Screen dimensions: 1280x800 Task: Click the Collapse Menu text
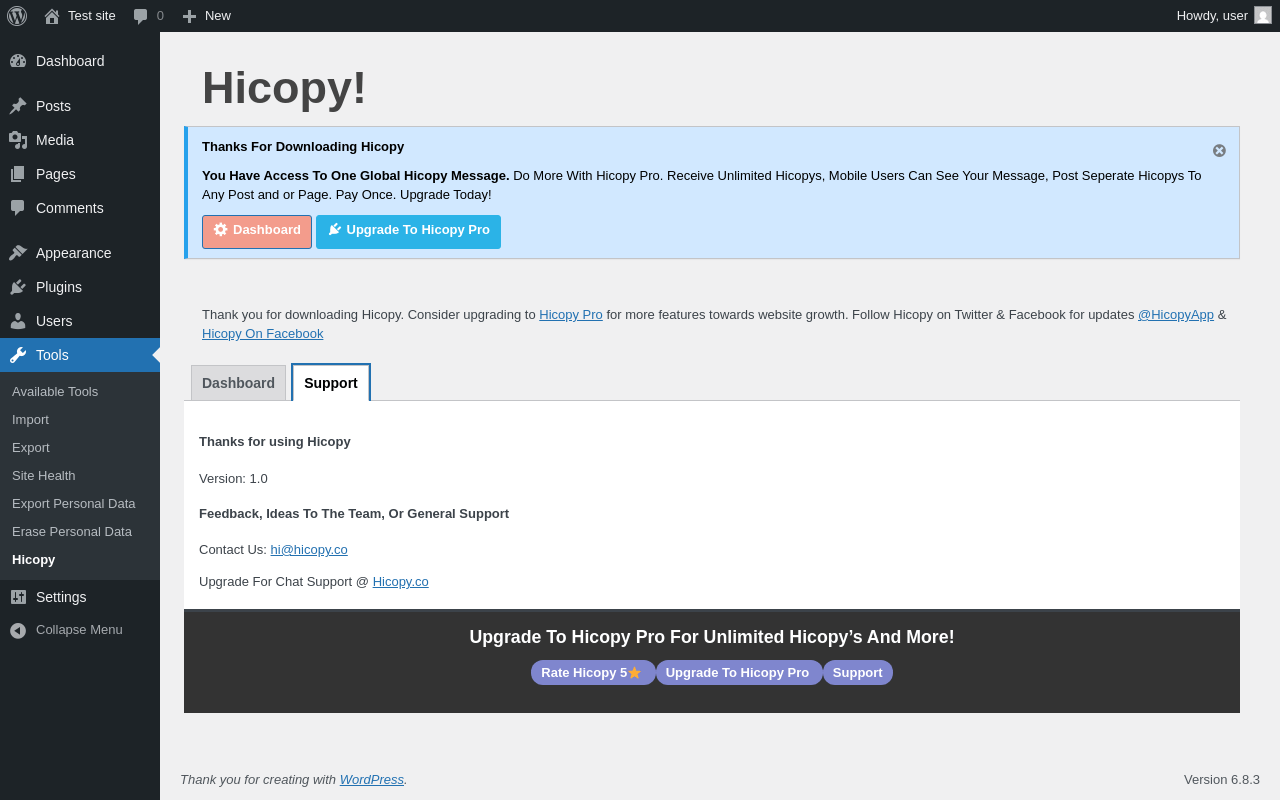[79, 629]
